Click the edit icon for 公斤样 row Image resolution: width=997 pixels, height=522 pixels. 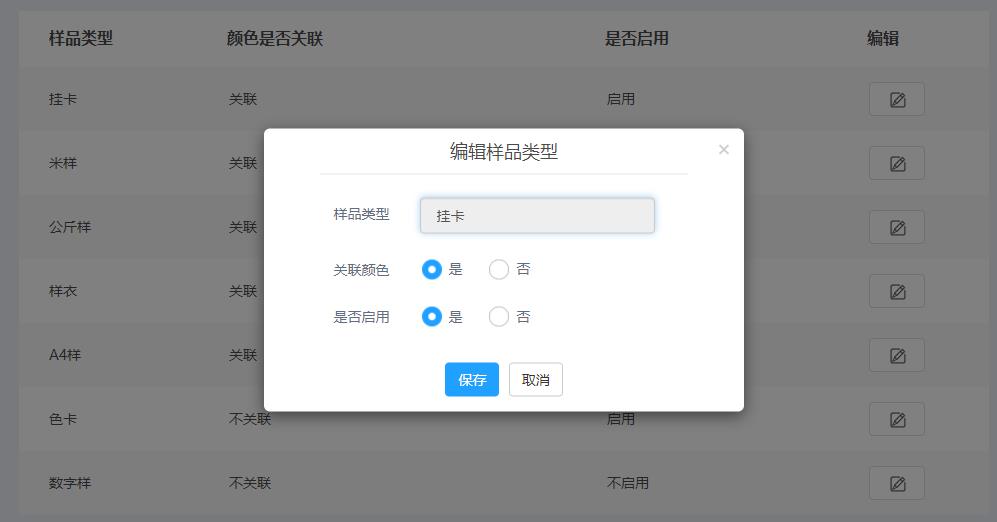pyautogui.click(x=897, y=227)
